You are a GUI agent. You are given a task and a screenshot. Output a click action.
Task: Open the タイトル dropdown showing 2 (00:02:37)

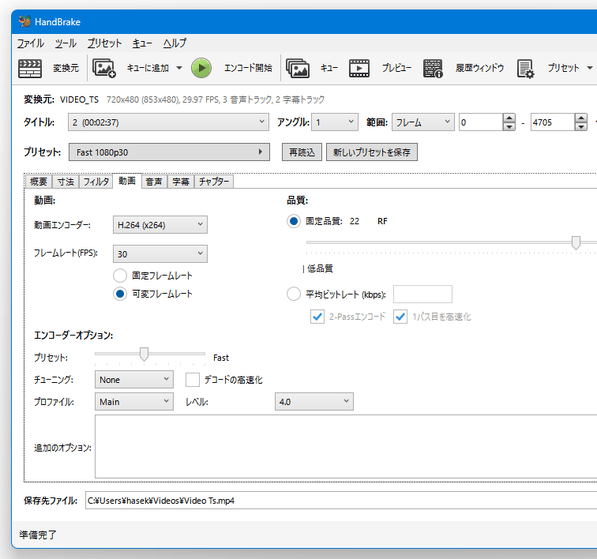click(168, 122)
